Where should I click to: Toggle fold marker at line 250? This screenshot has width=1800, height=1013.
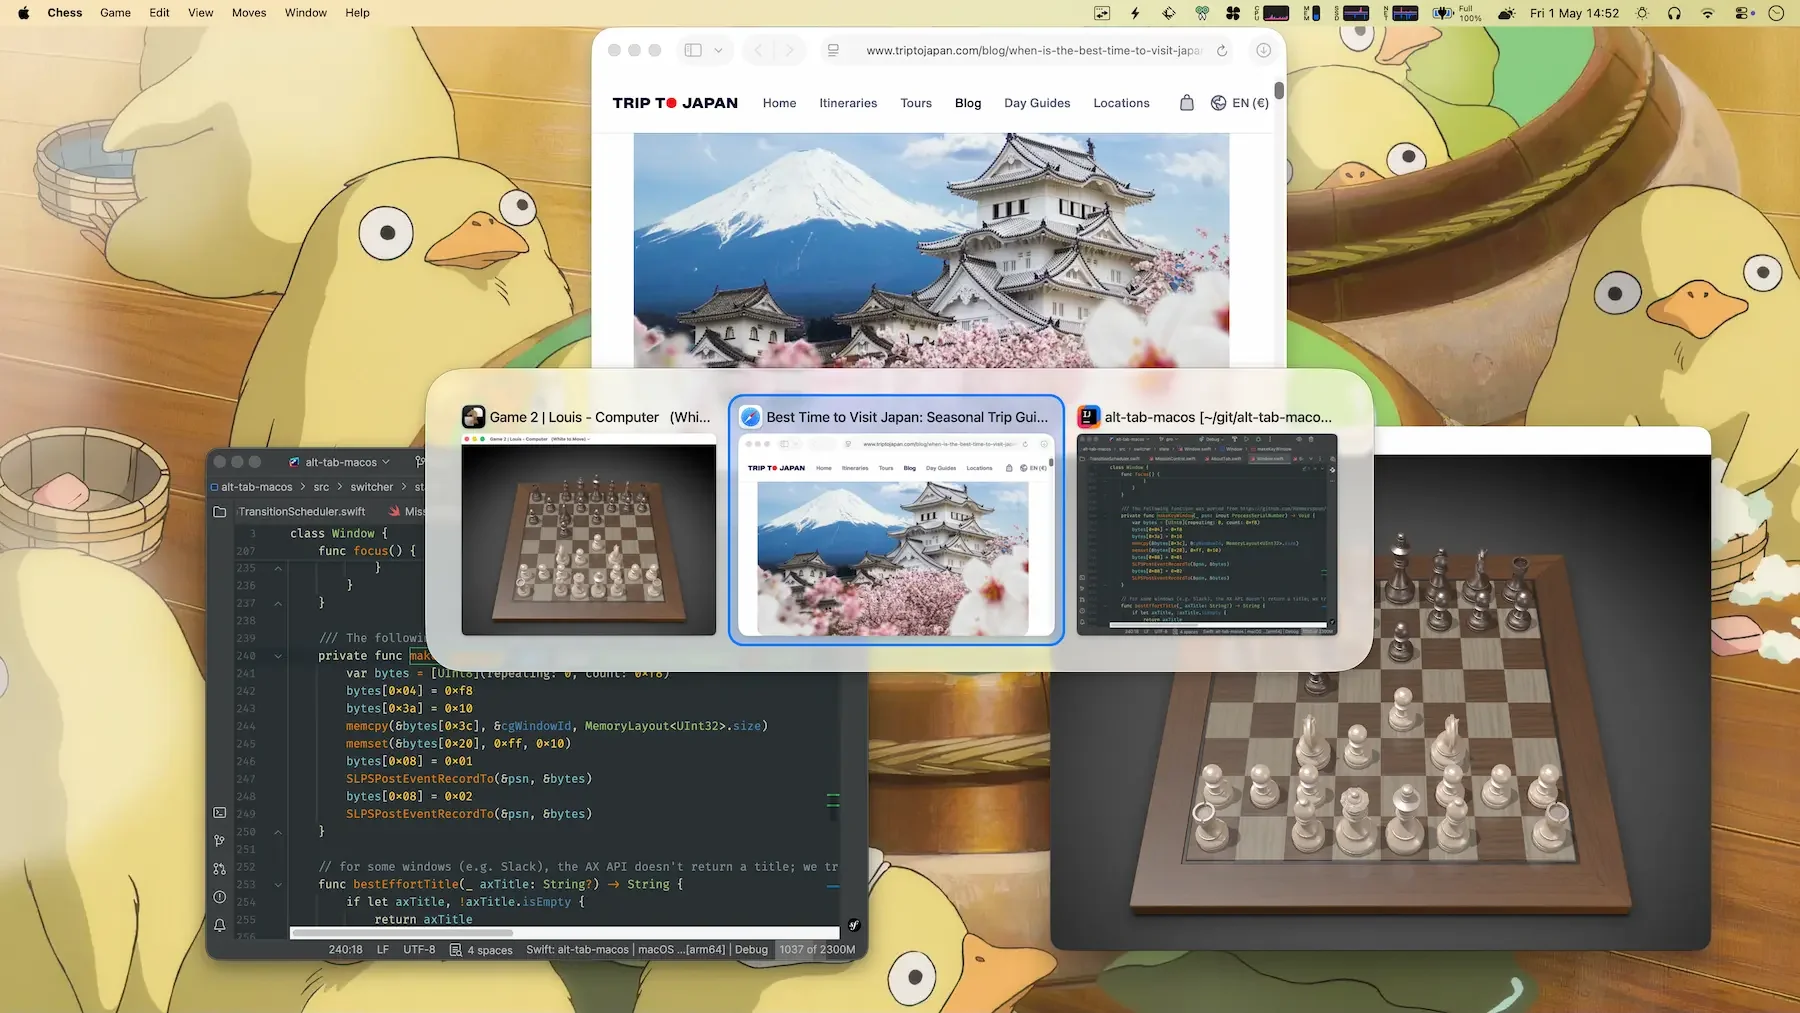[x=278, y=832]
